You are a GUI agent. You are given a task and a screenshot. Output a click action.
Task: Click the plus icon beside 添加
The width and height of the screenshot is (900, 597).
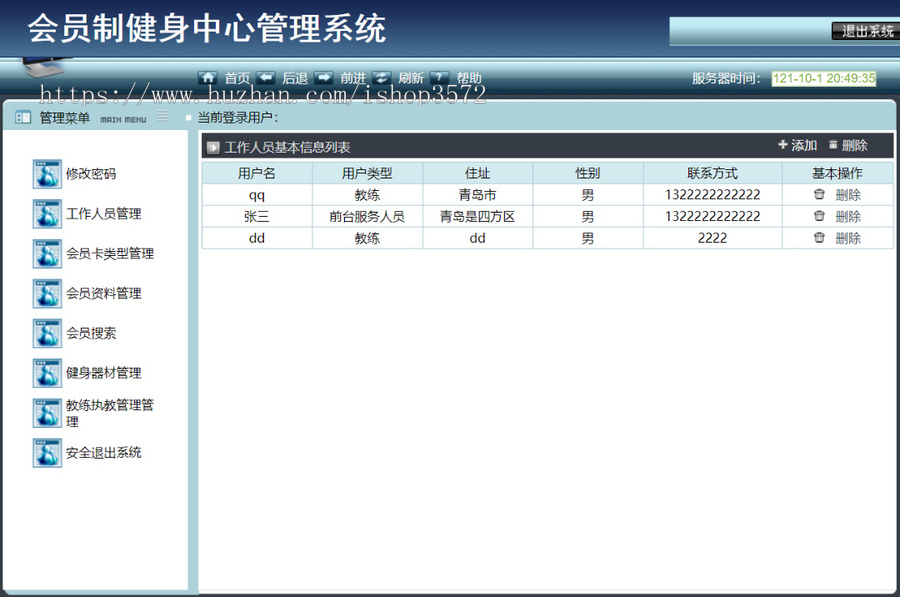click(783, 145)
